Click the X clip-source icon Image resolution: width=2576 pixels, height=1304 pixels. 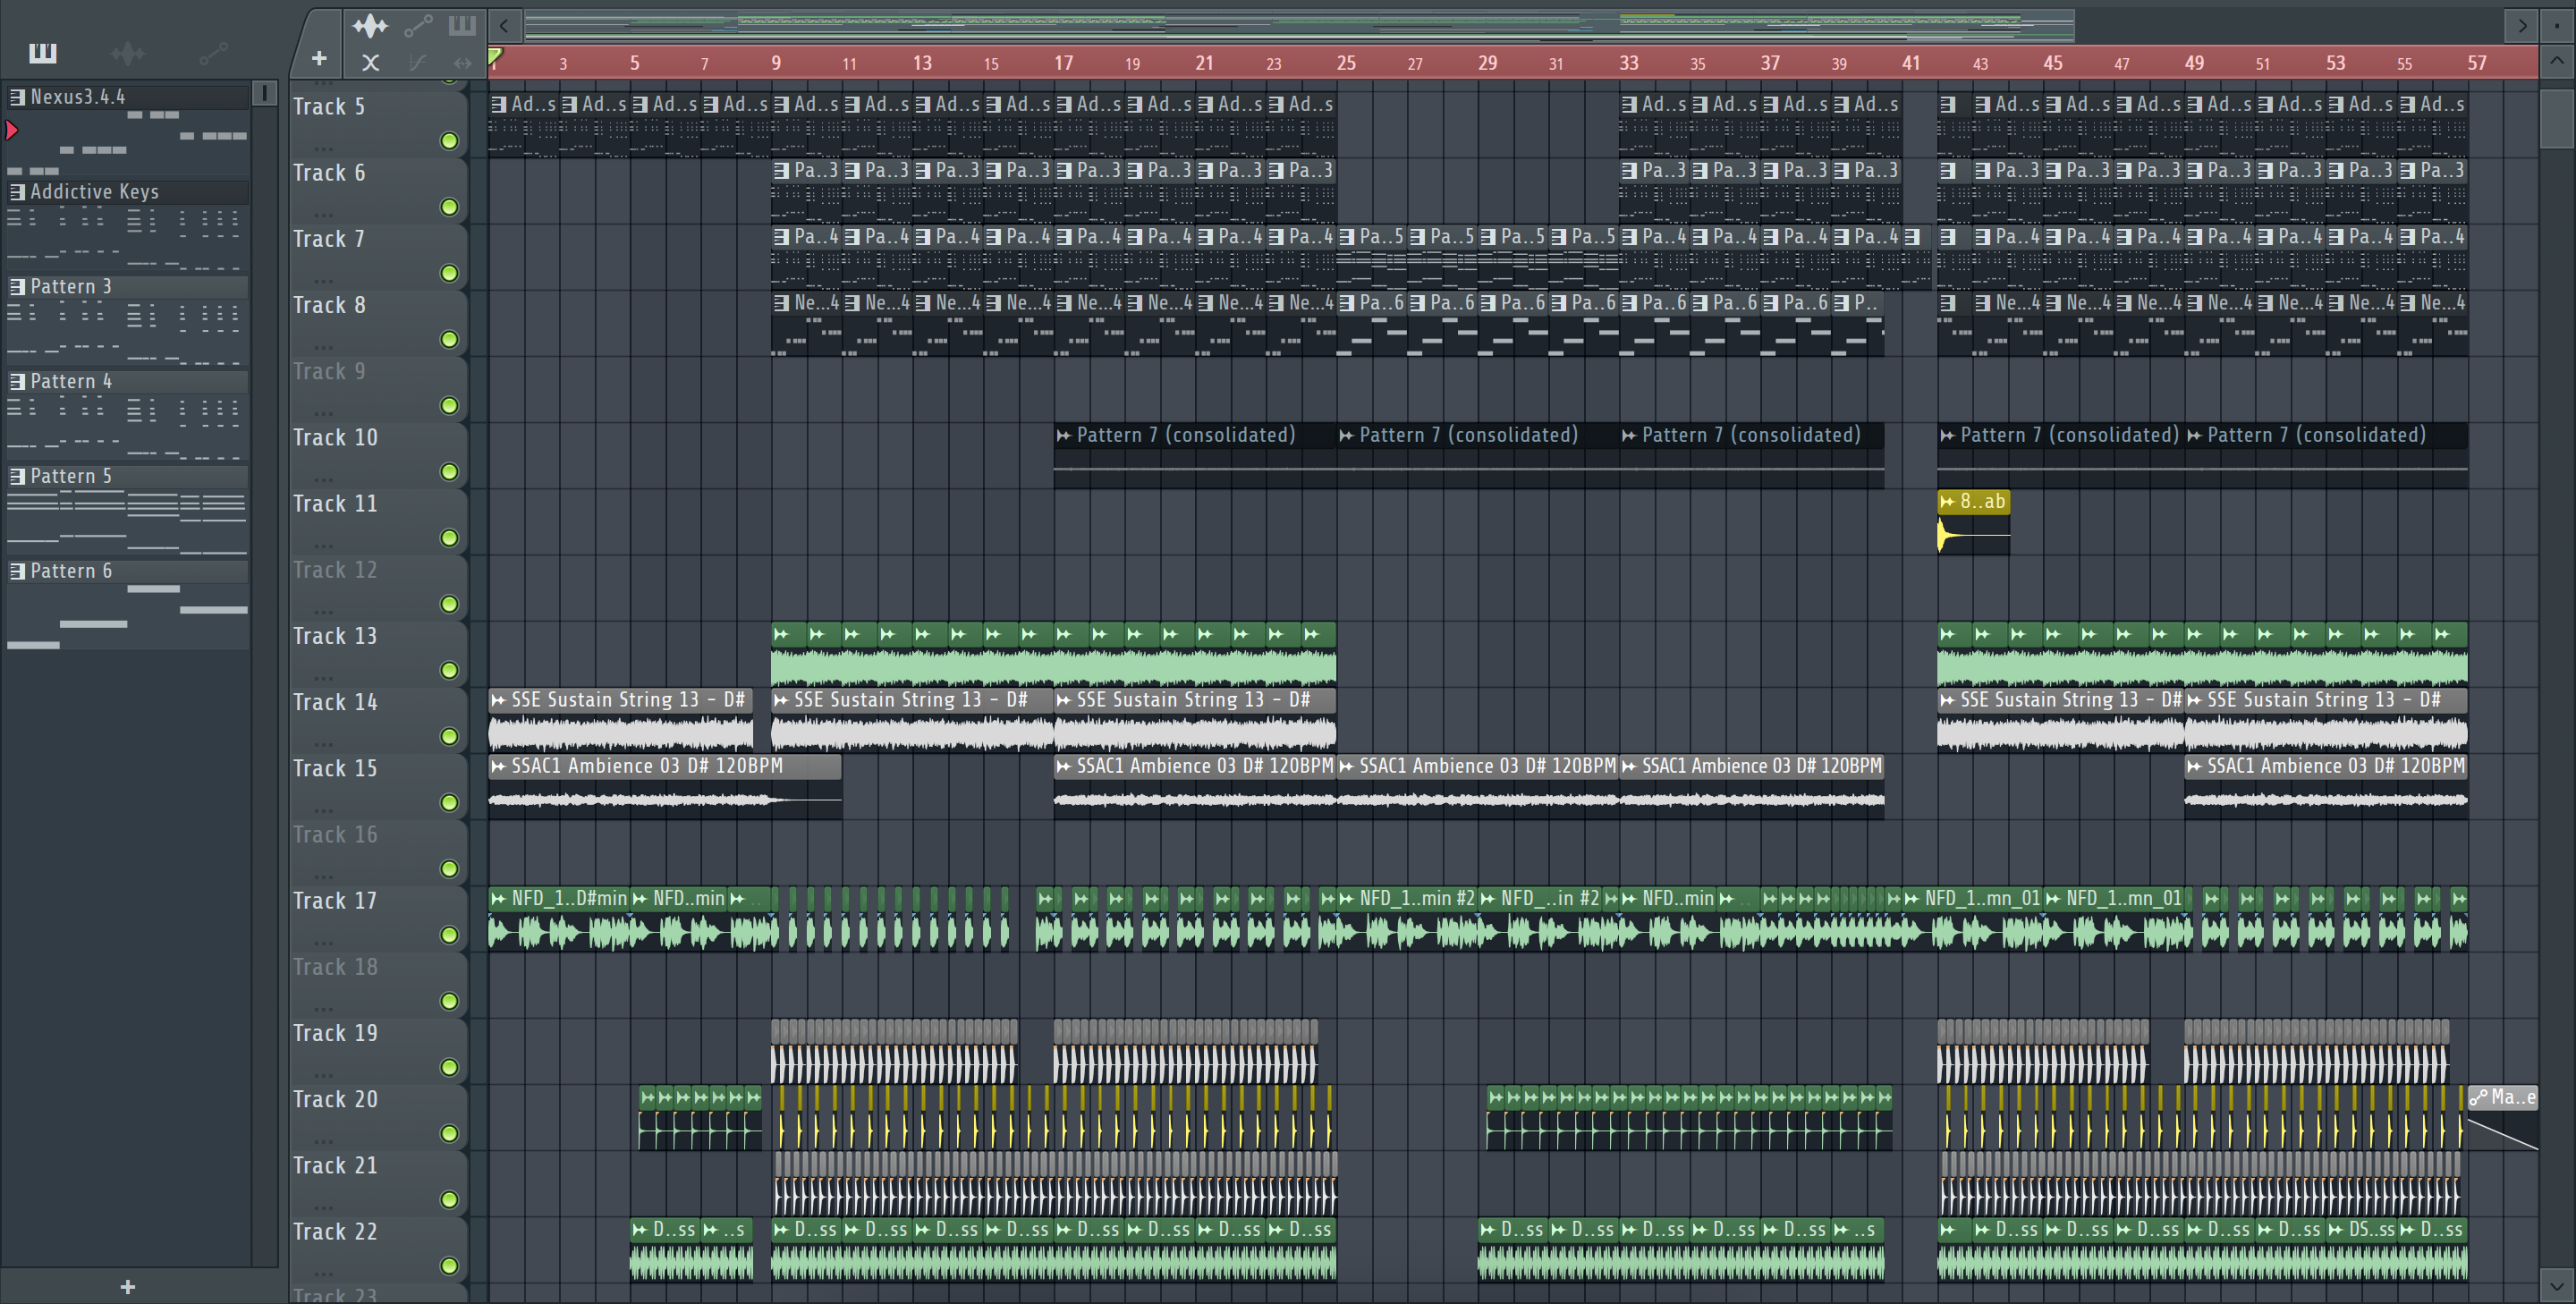pos(370,62)
